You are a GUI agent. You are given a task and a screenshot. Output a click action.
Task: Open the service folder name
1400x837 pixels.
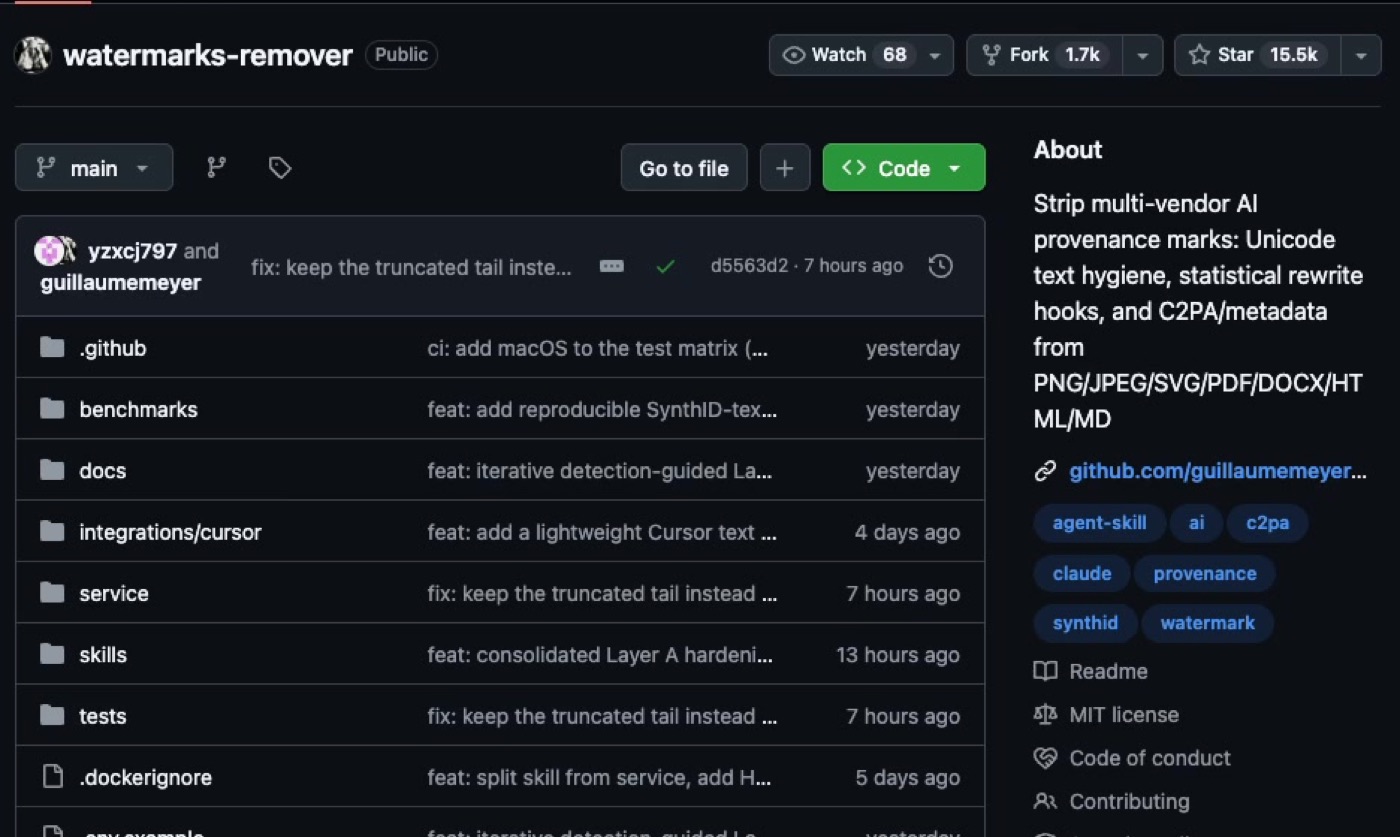point(113,593)
